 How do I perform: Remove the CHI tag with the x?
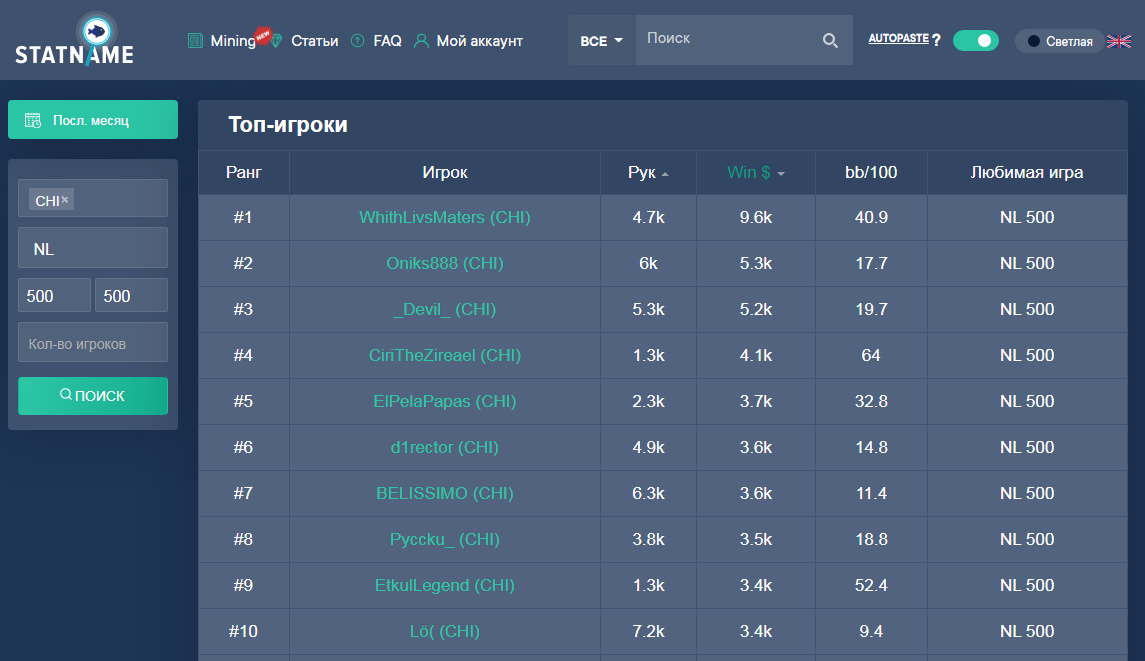pos(65,199)
